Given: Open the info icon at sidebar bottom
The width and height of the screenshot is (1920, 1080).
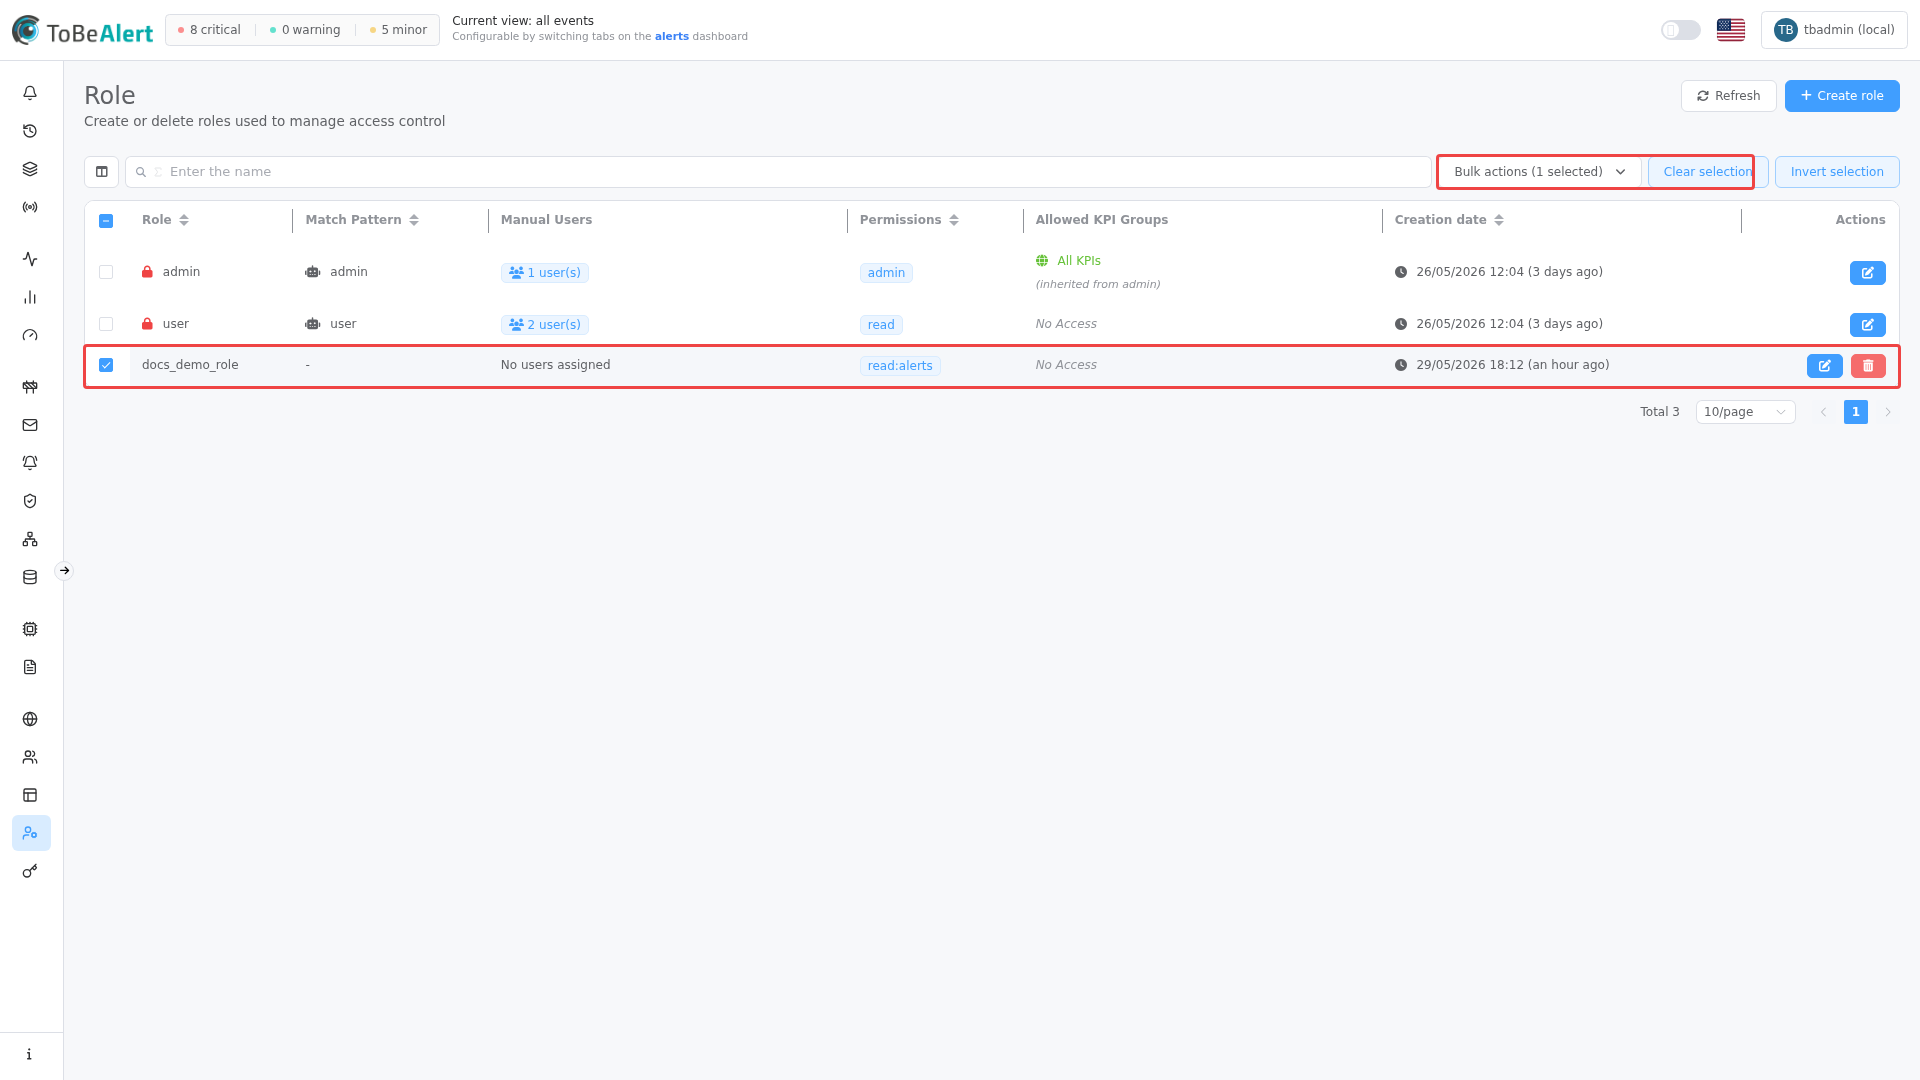Looking at the screenshot, I should [30, 1054].
